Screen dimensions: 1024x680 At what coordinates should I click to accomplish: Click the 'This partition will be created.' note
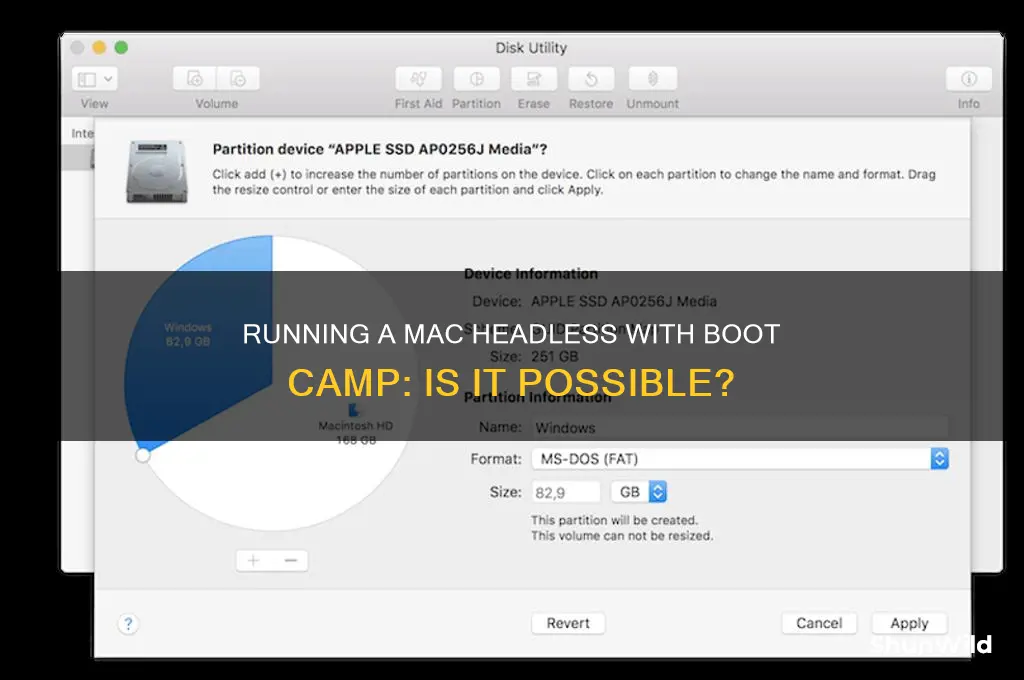pos(614,520)
